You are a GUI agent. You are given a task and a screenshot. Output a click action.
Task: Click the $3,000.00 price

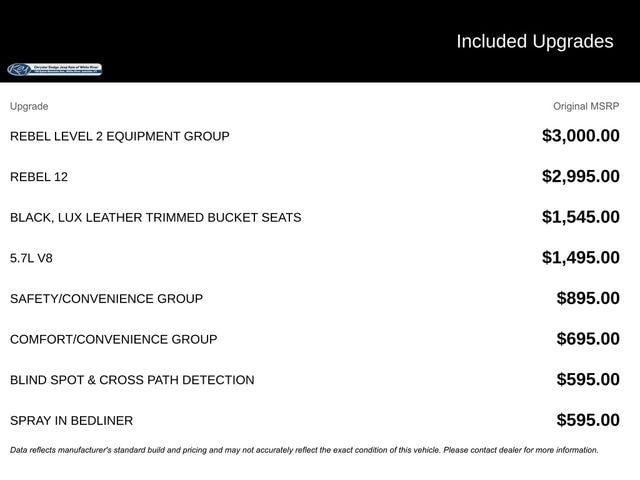tap(580, 136)
